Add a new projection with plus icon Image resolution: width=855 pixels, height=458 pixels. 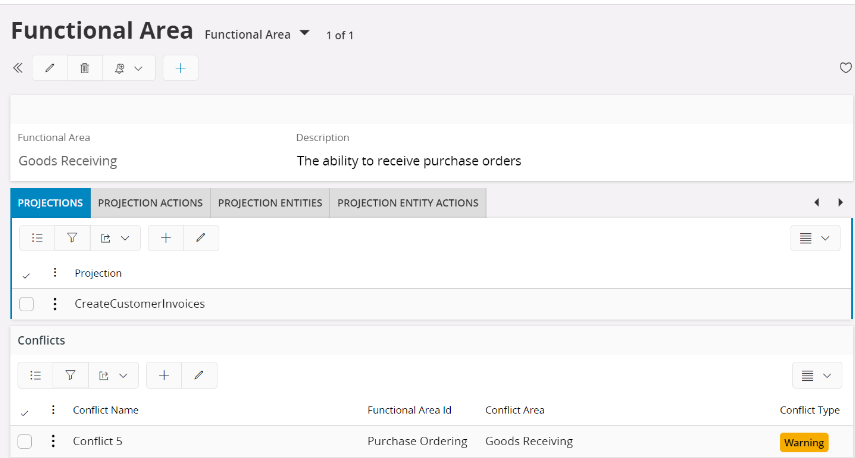pos(166,238)
